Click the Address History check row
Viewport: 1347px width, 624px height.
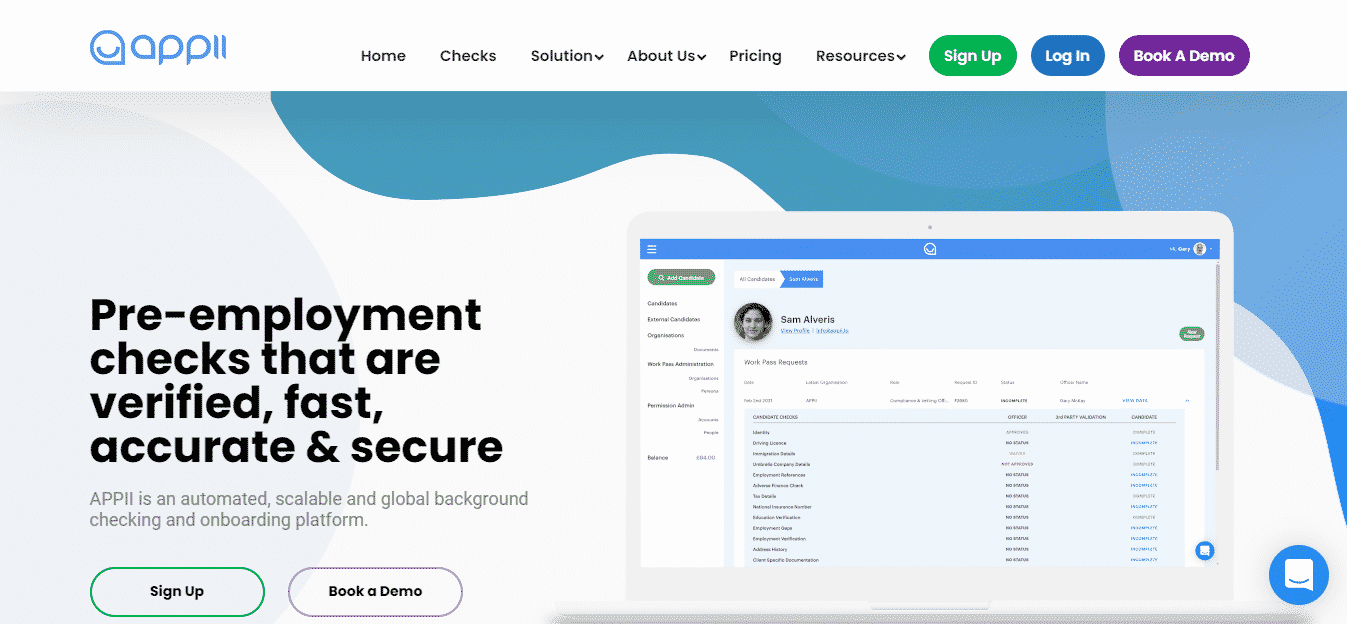[x=964, y=549]
